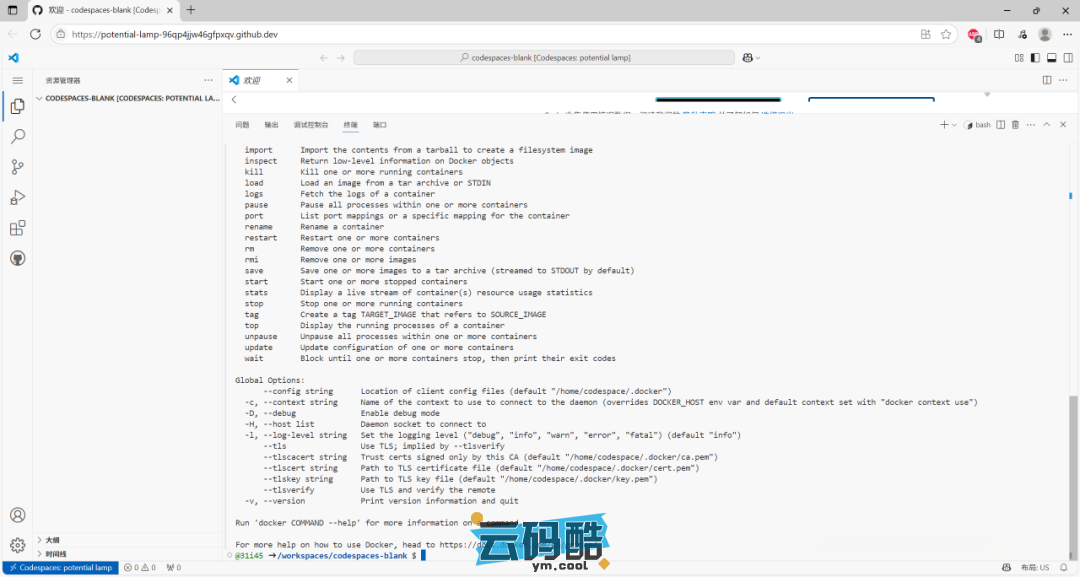1080x577 pixels.
Task: Click the errors and warnings status indicator
Action: (139, 568)
